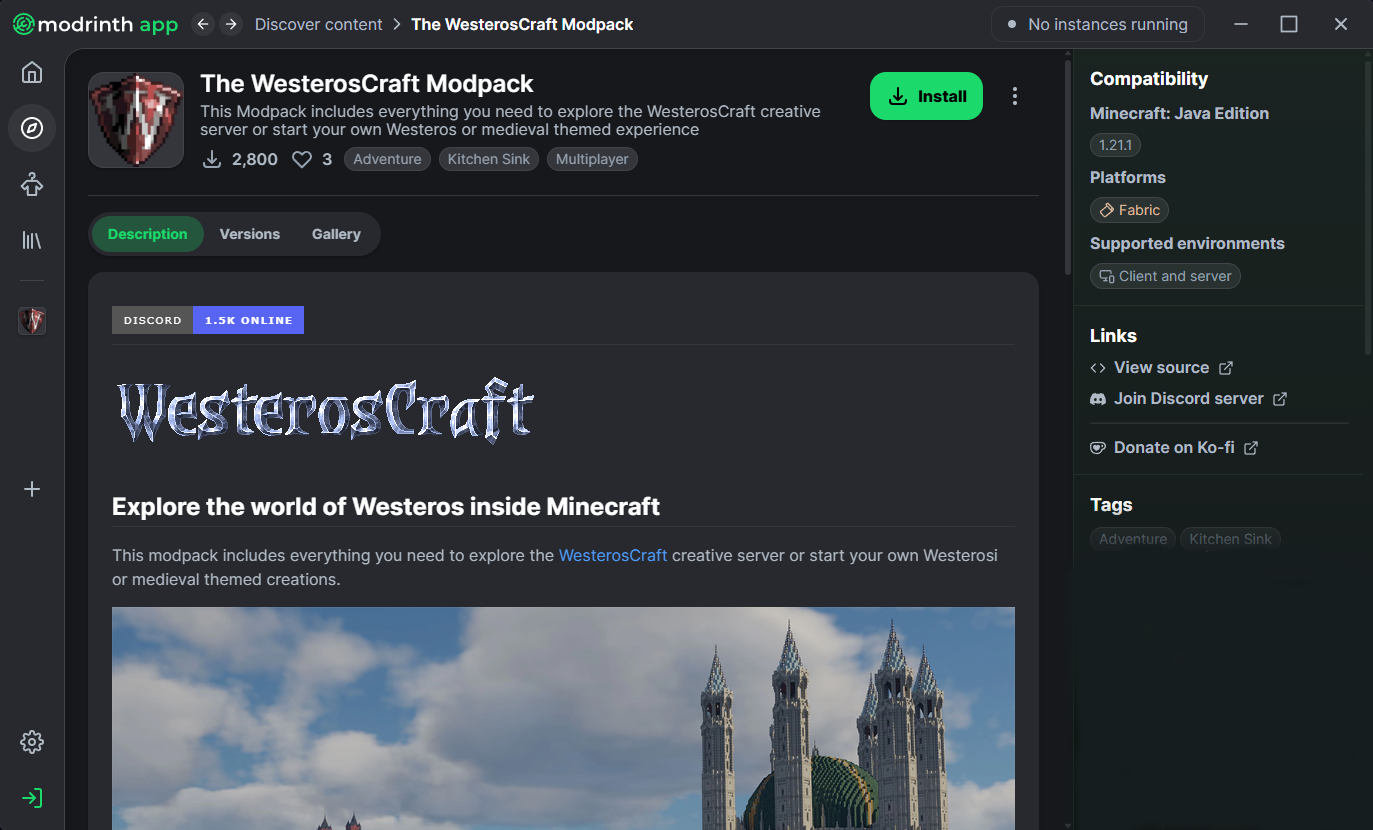Image resolution: width=1373 pixels, height=830 pixels.
Task: Click the Discord 1.5K online badge
Action: pyautogui.click(x=208, y=320)
